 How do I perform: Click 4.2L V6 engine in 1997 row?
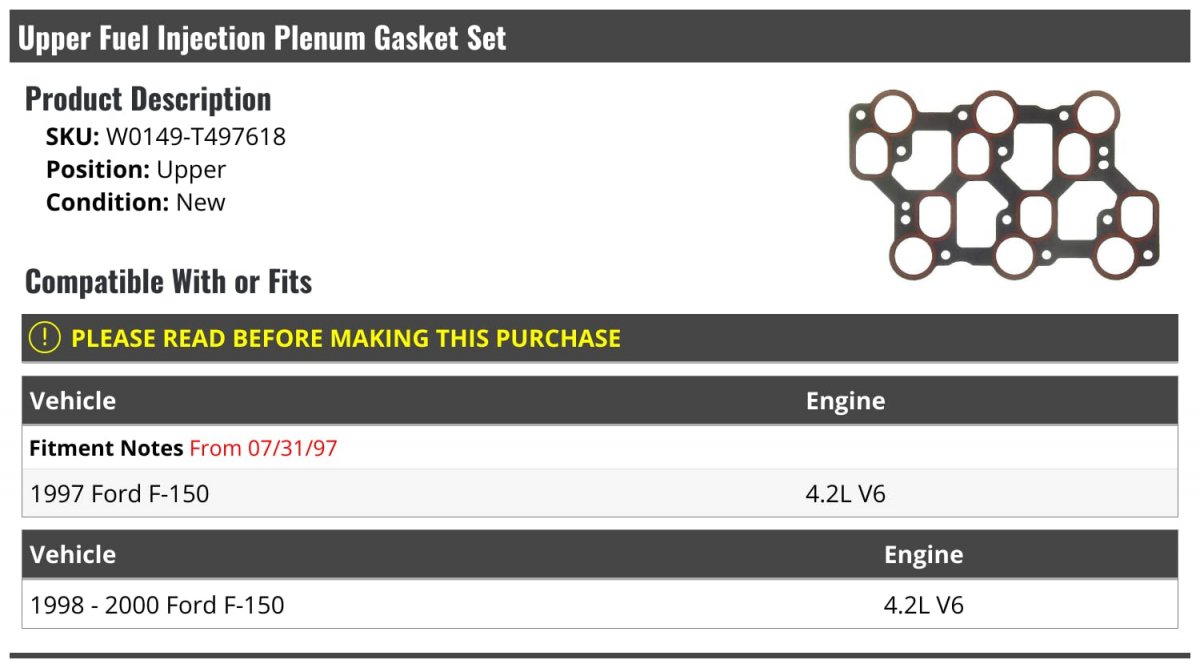tap(846, 493)
